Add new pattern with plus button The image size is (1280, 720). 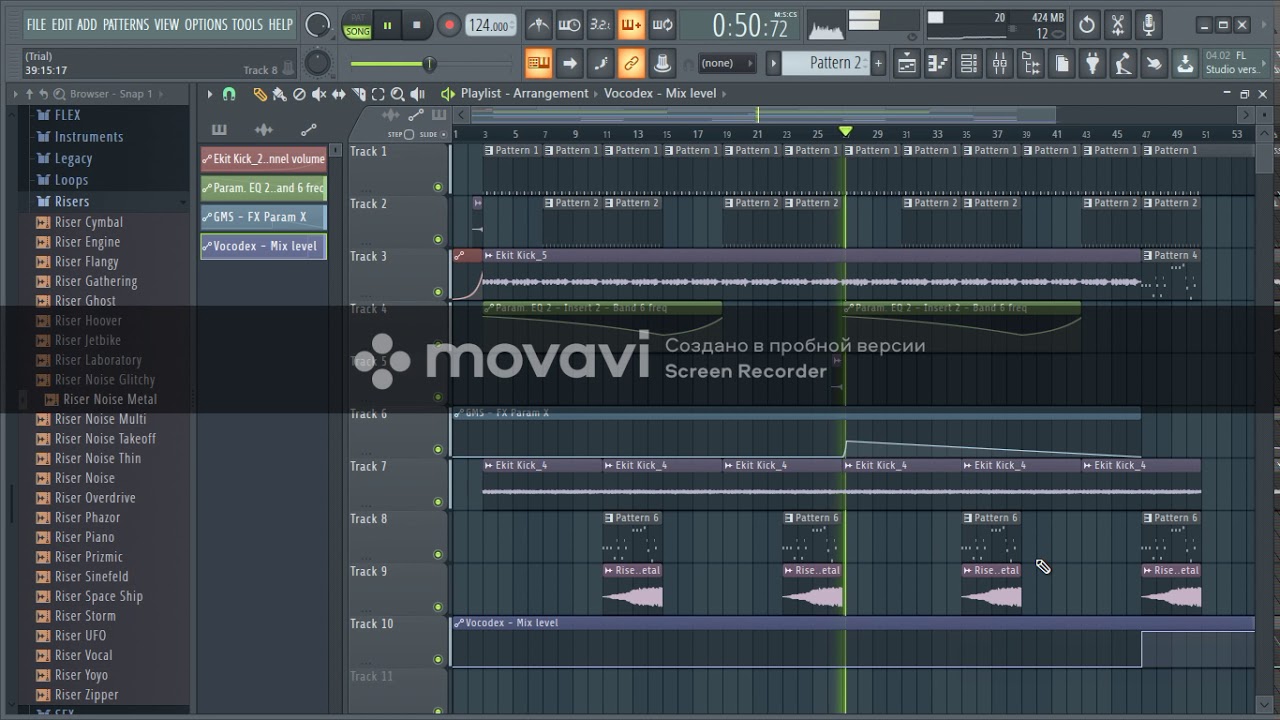coord(878,63)
